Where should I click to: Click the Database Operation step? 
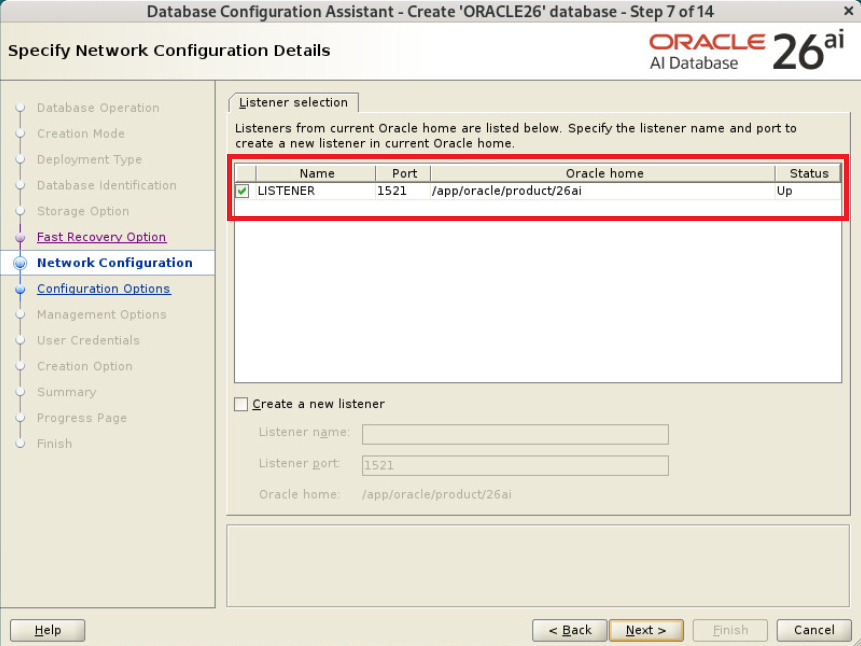coord(98,108)
